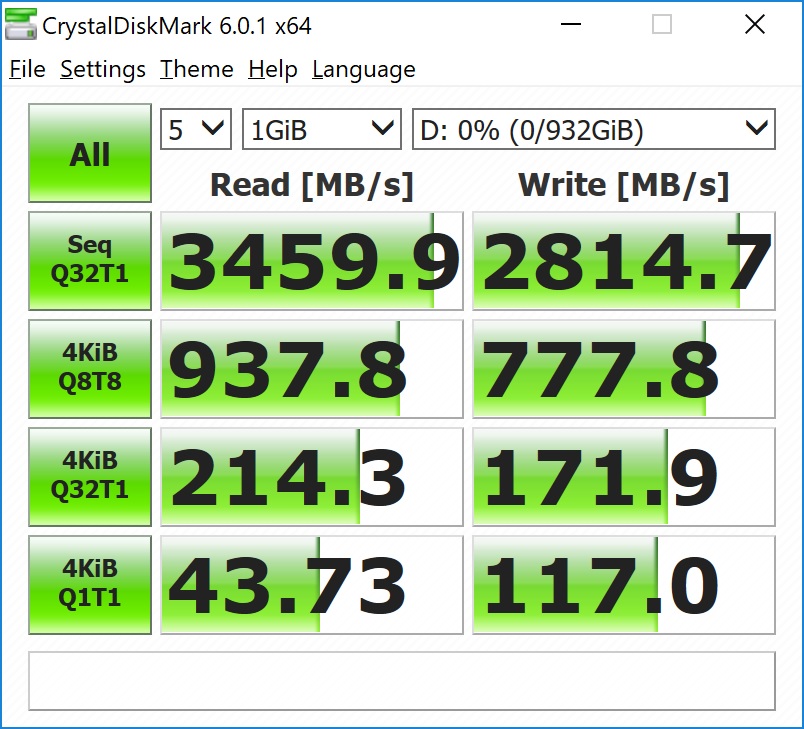Click the empty comment field at bottom
Screen dimensions: 804x729
402,681
